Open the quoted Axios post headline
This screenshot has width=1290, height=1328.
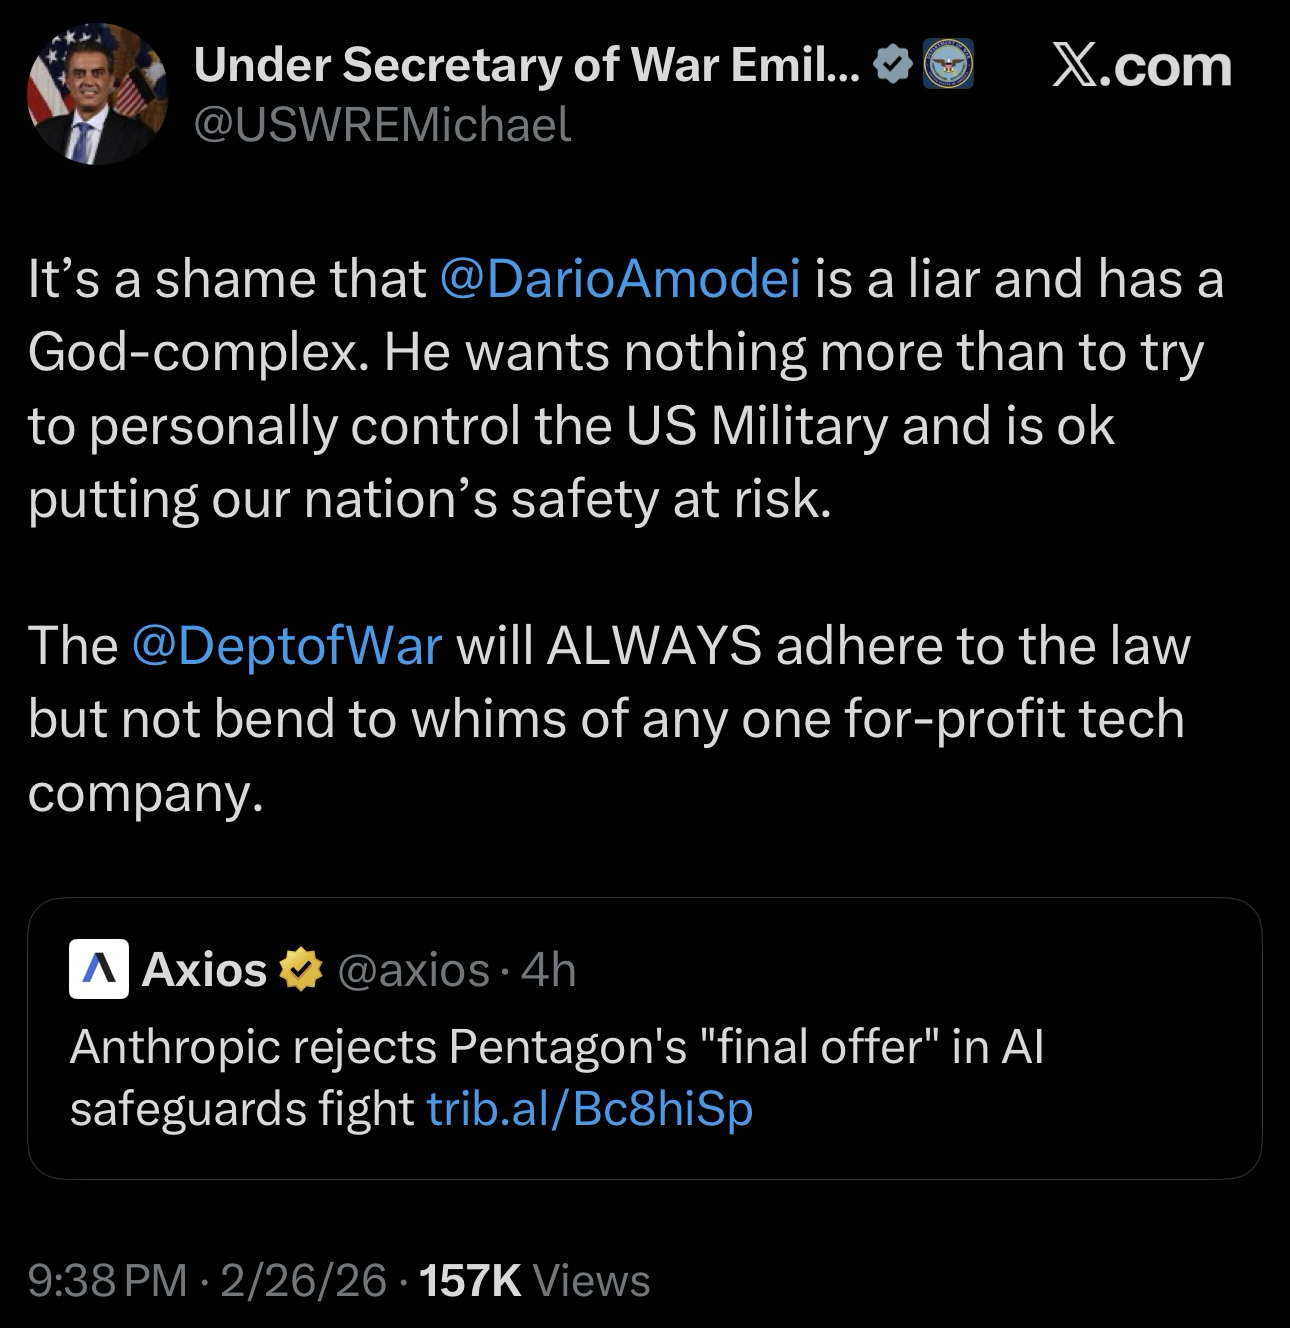coord(556,1047)
